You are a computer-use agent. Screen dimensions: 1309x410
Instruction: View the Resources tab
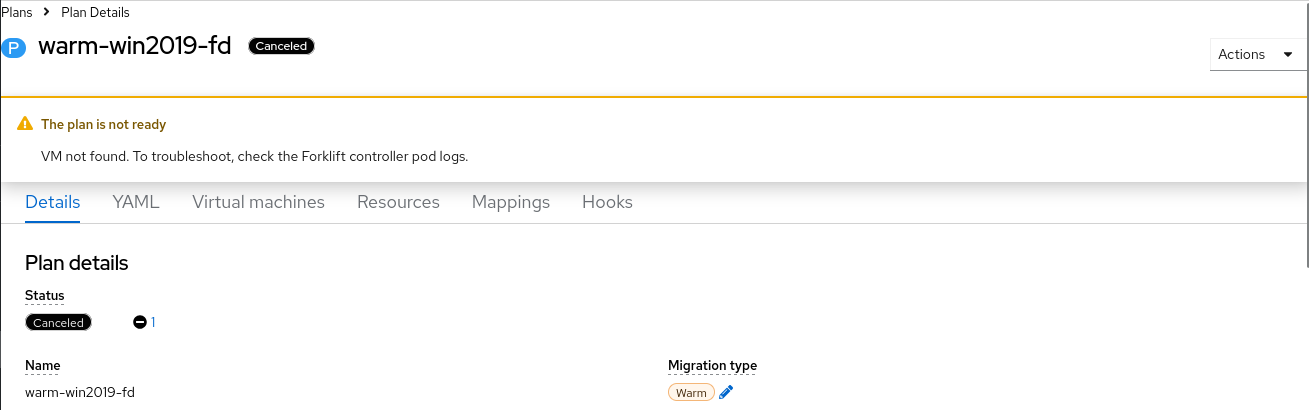click(398, 202)
